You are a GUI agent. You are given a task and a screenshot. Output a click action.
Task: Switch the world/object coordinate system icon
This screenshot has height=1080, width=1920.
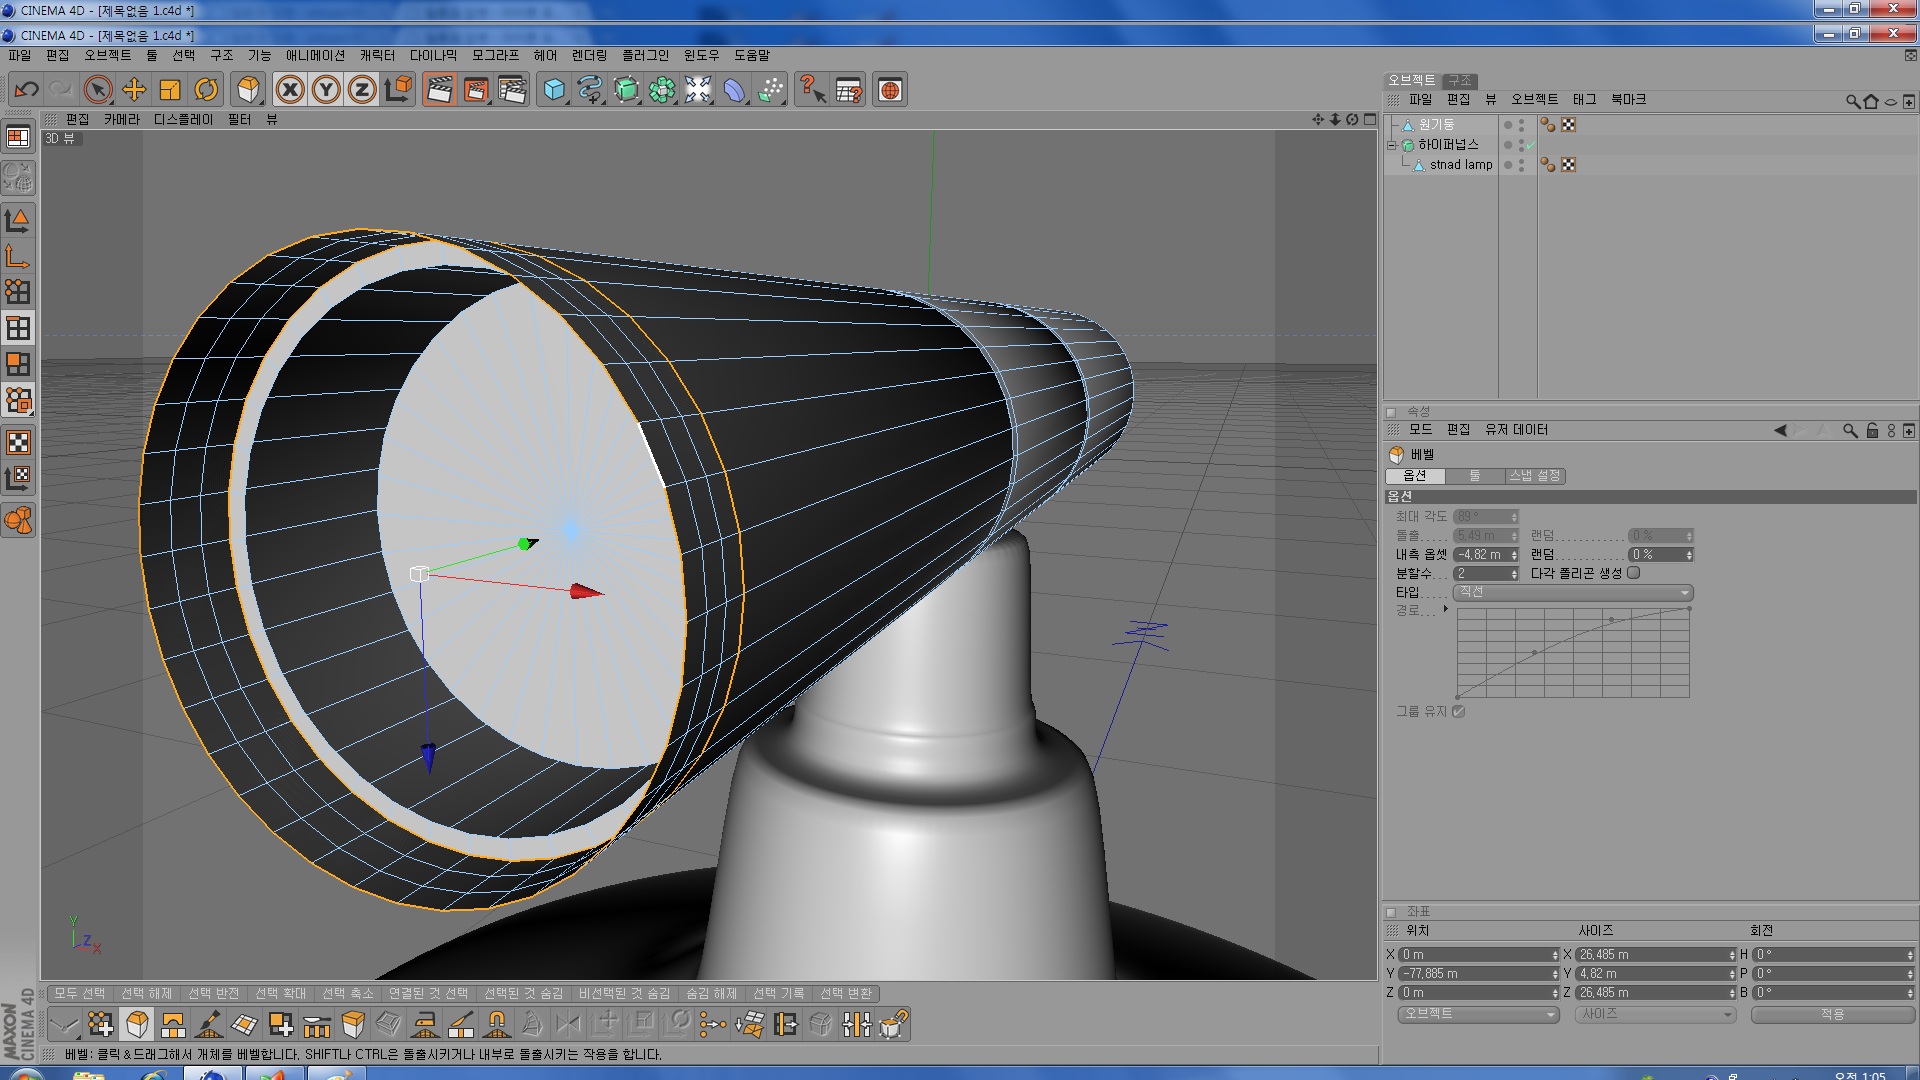click(x=398, y=90)
